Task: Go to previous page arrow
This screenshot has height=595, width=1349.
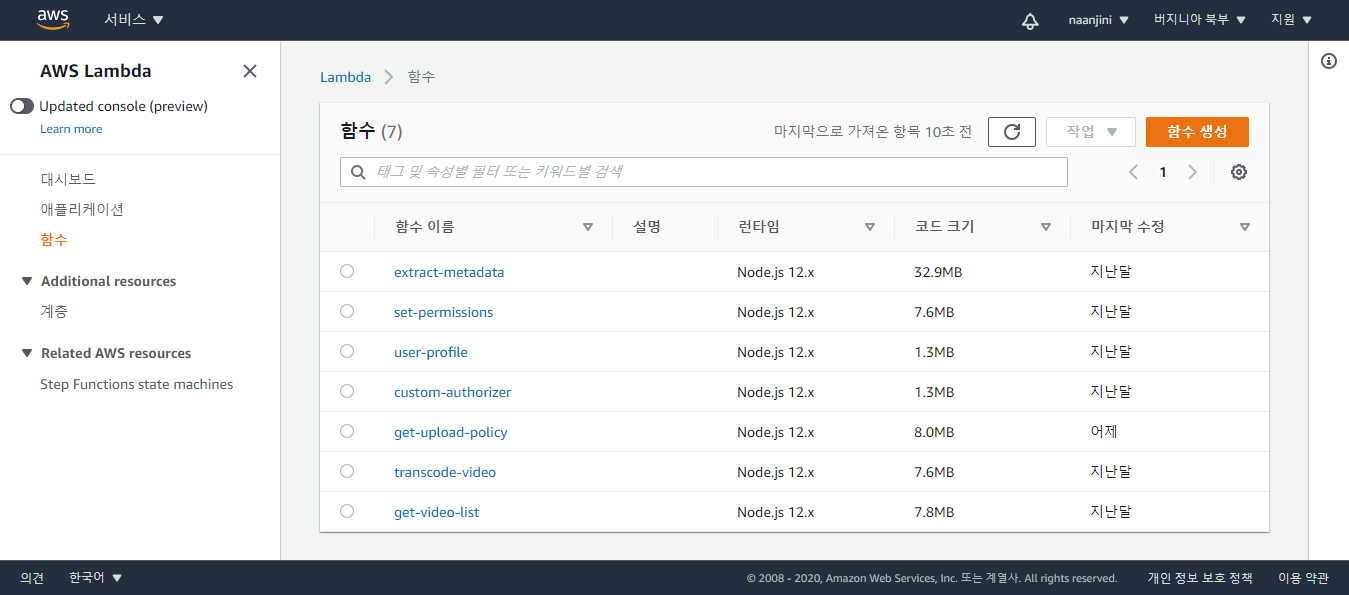Action: click(1133, 172)
